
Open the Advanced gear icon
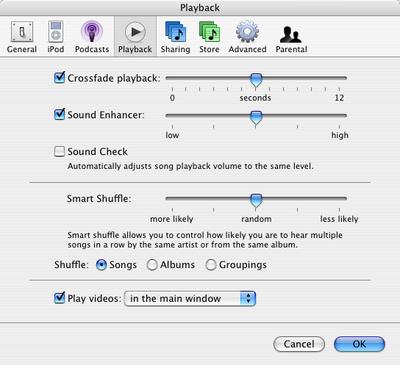coord(247,32)
